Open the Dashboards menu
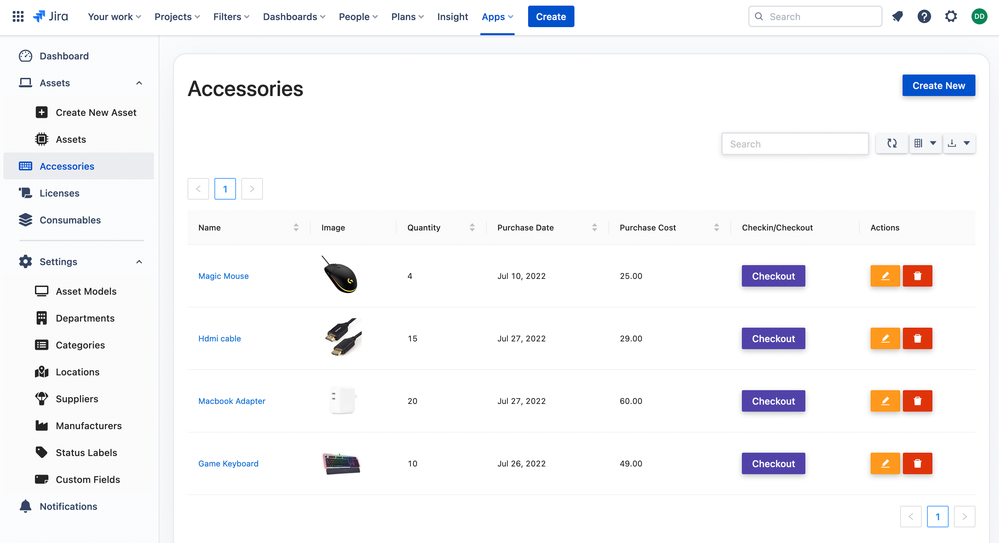This screenshot has width=999, height=543. point(294,17)
